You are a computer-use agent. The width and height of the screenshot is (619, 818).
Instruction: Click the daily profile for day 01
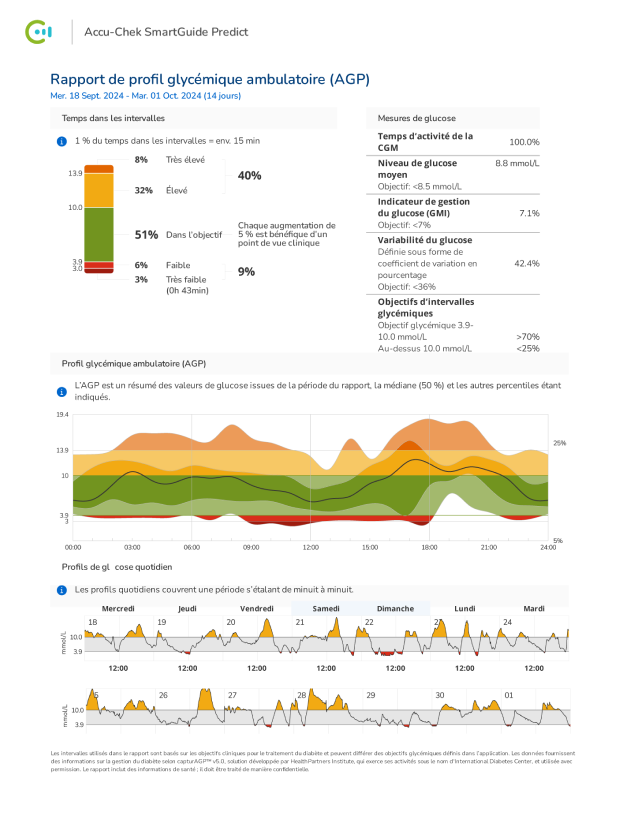tap(535, 711)
